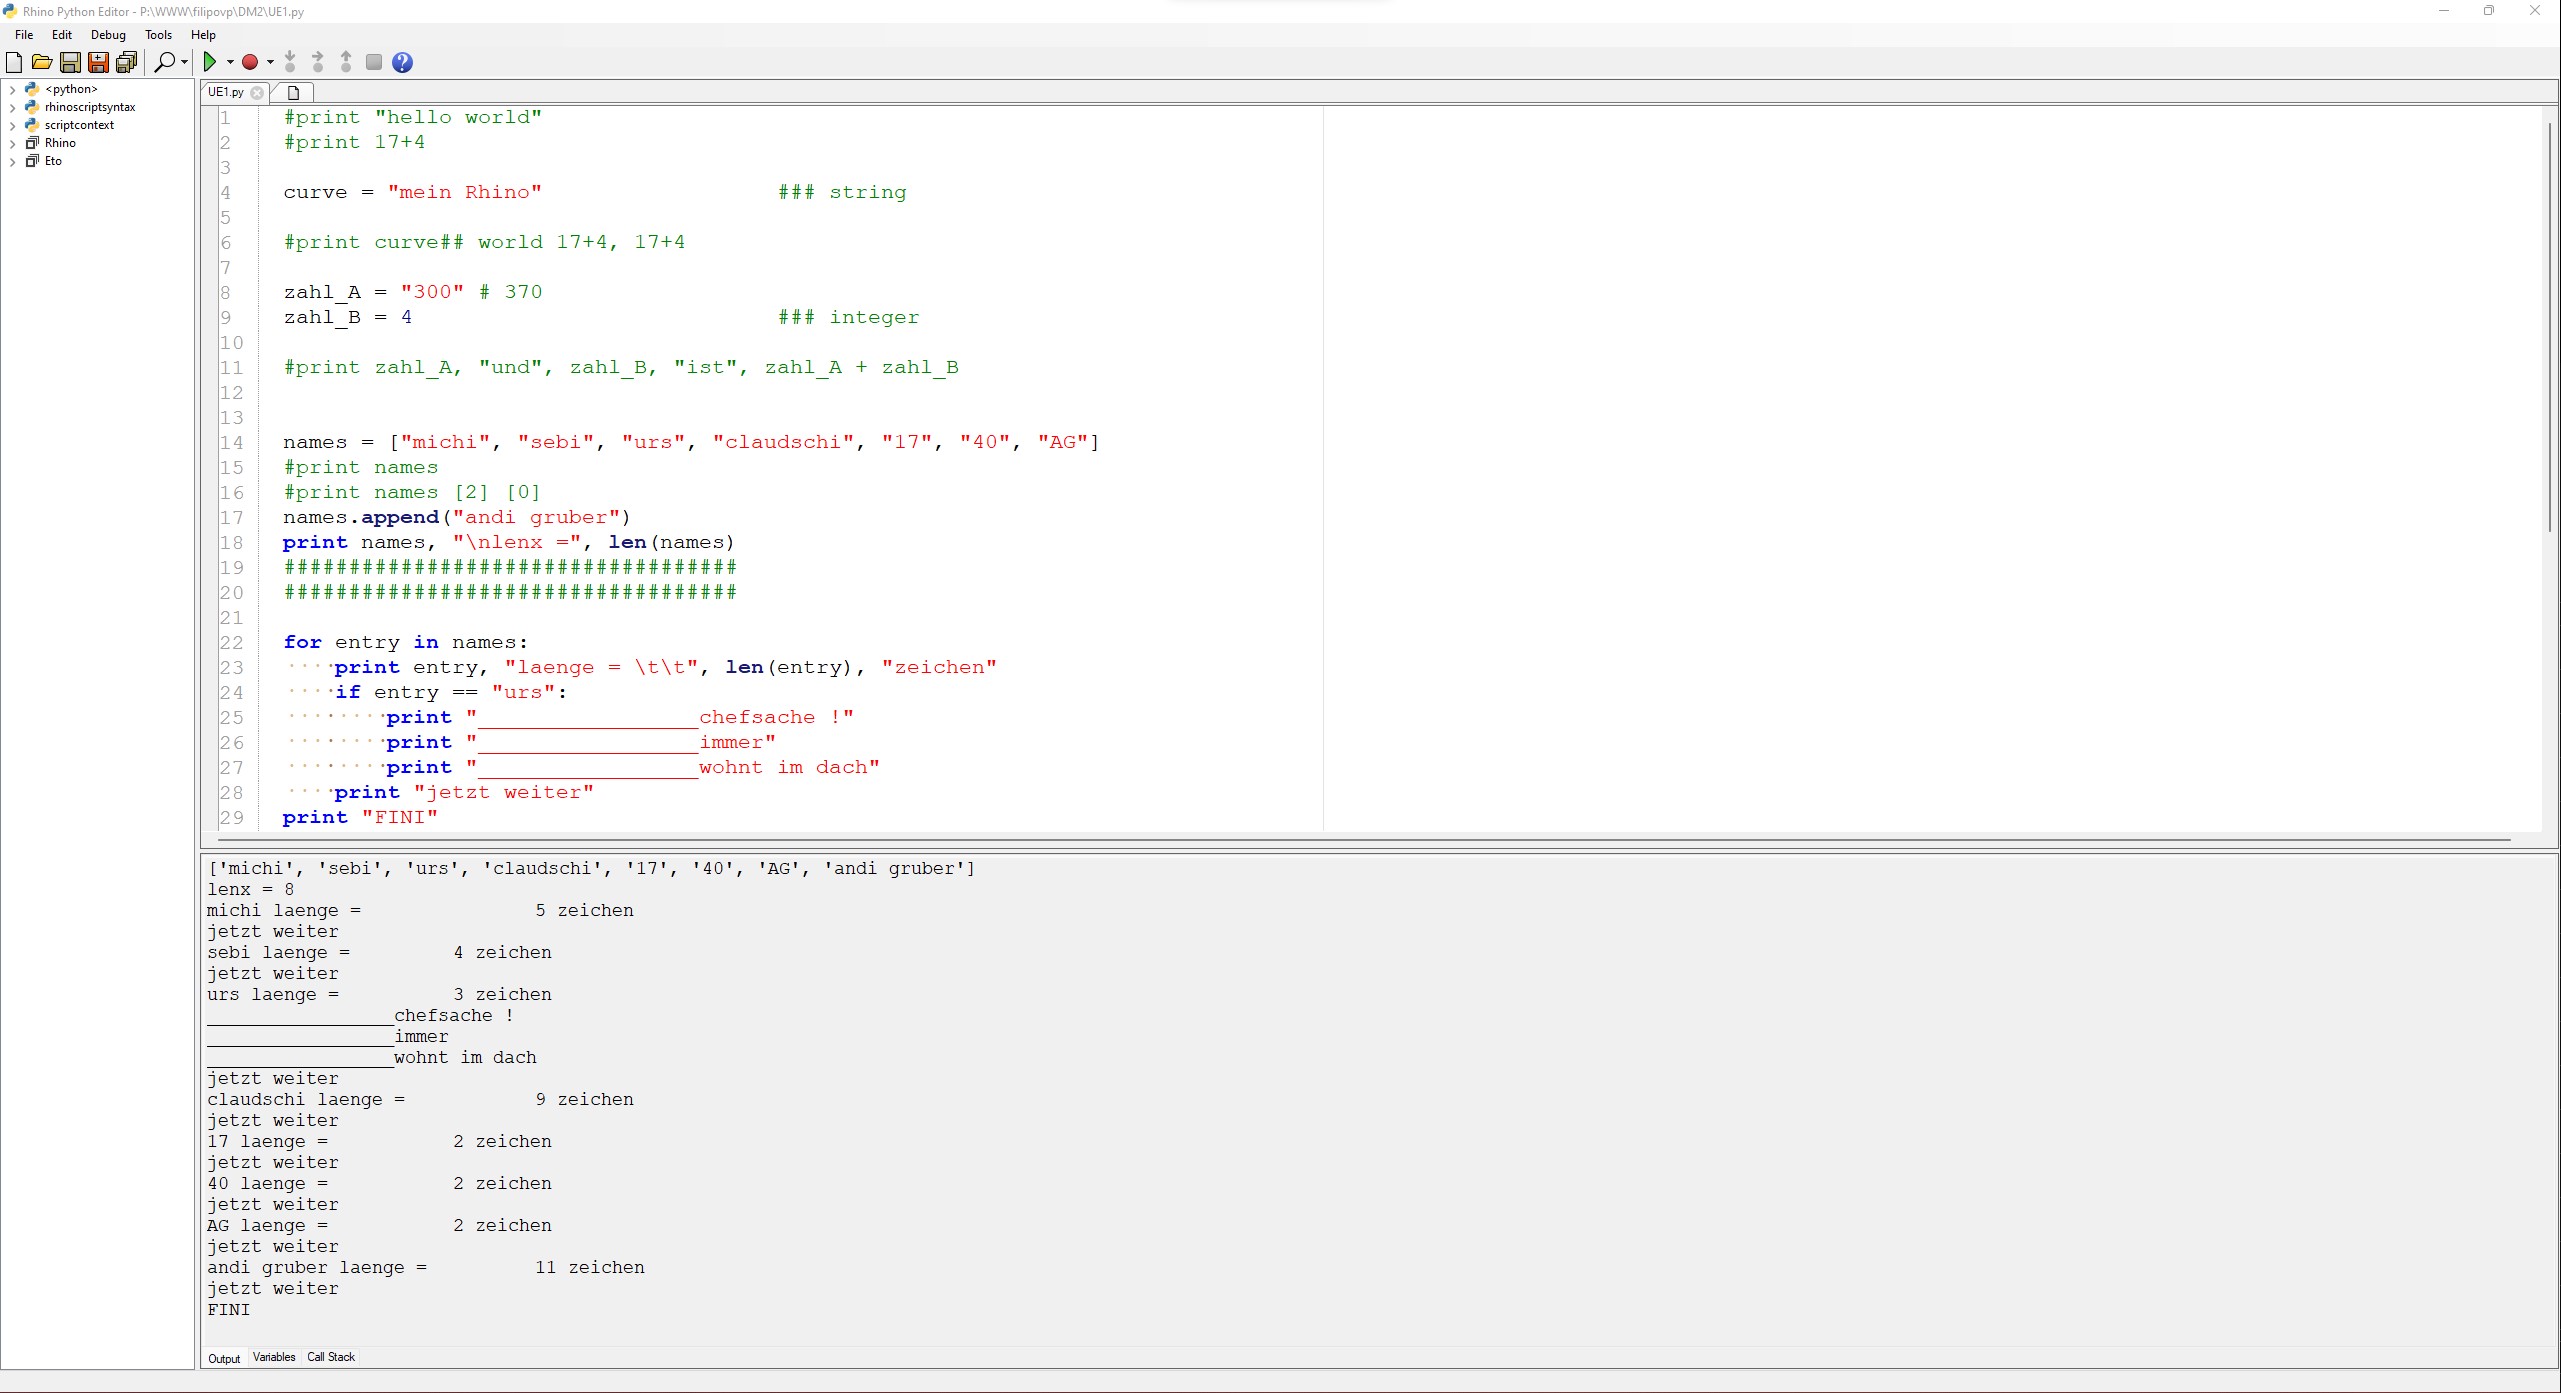Switch to the Call Stack tab
Viewport: 2561px width, 1393px height.
331,1357
